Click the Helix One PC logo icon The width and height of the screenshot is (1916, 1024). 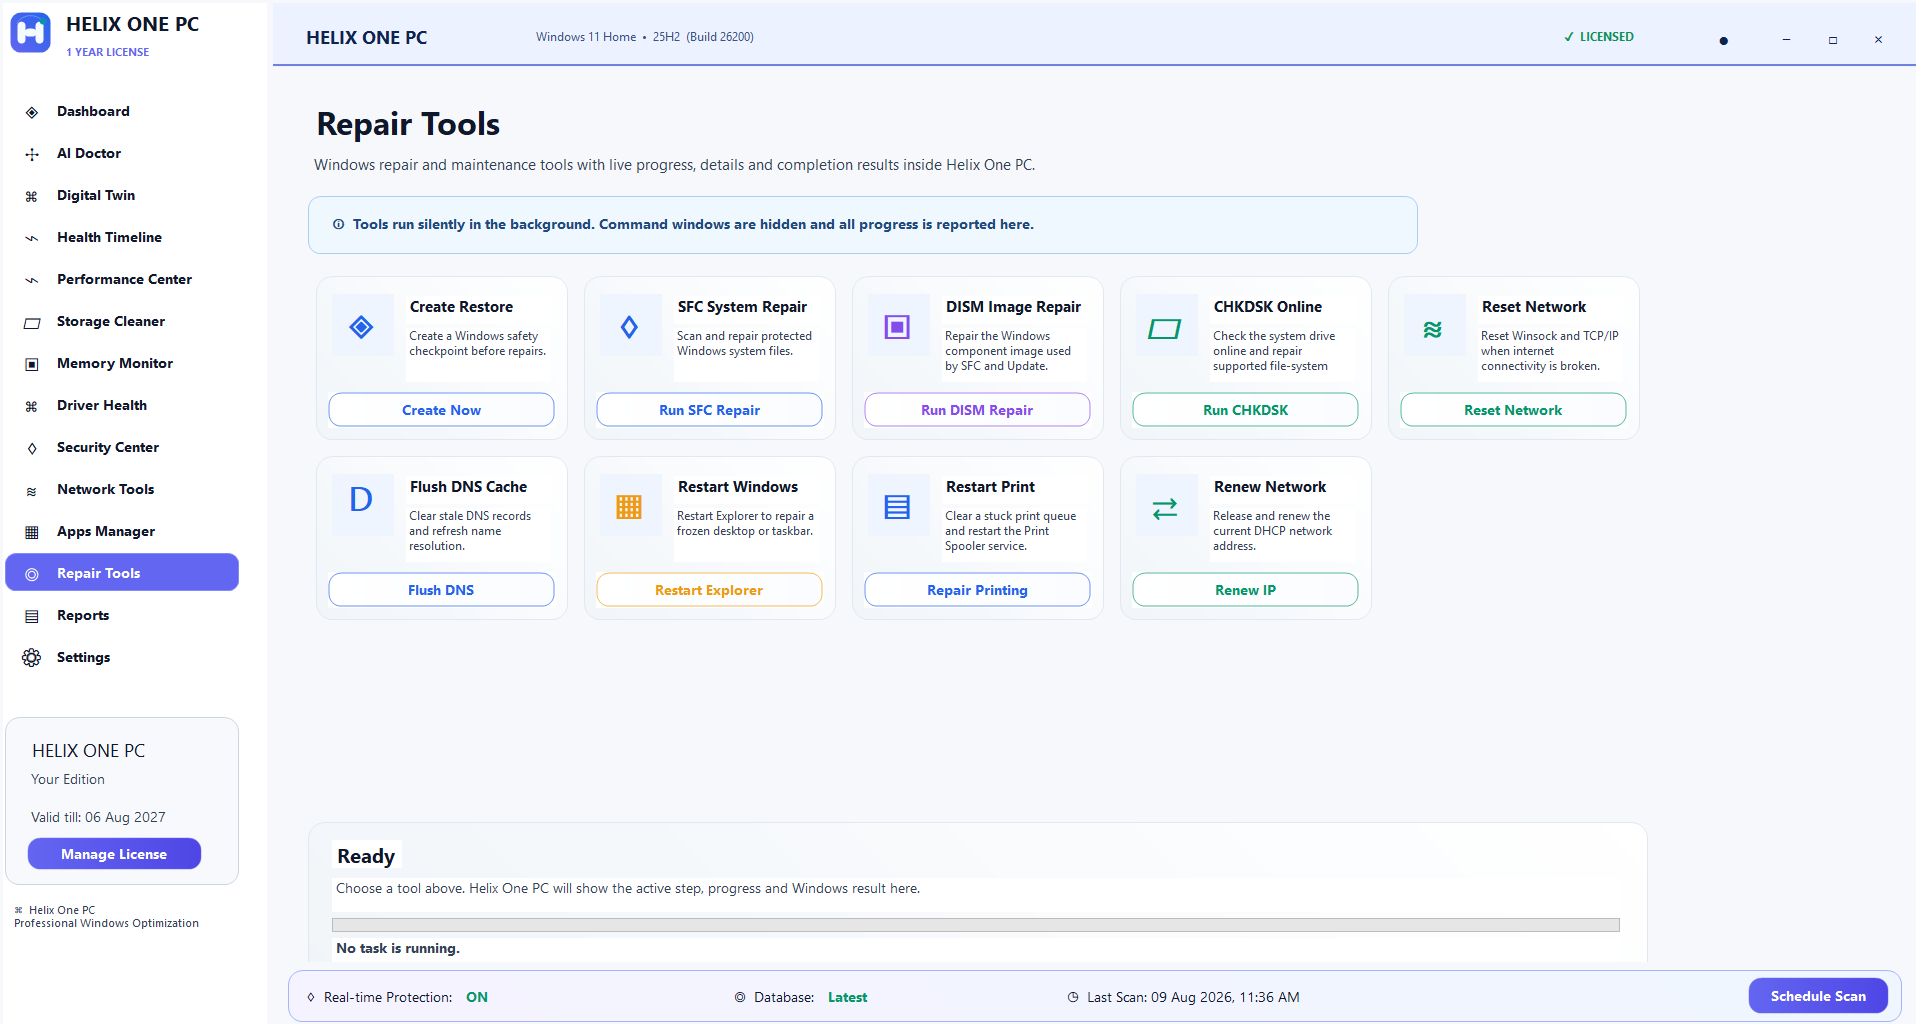tap(30, 33)
